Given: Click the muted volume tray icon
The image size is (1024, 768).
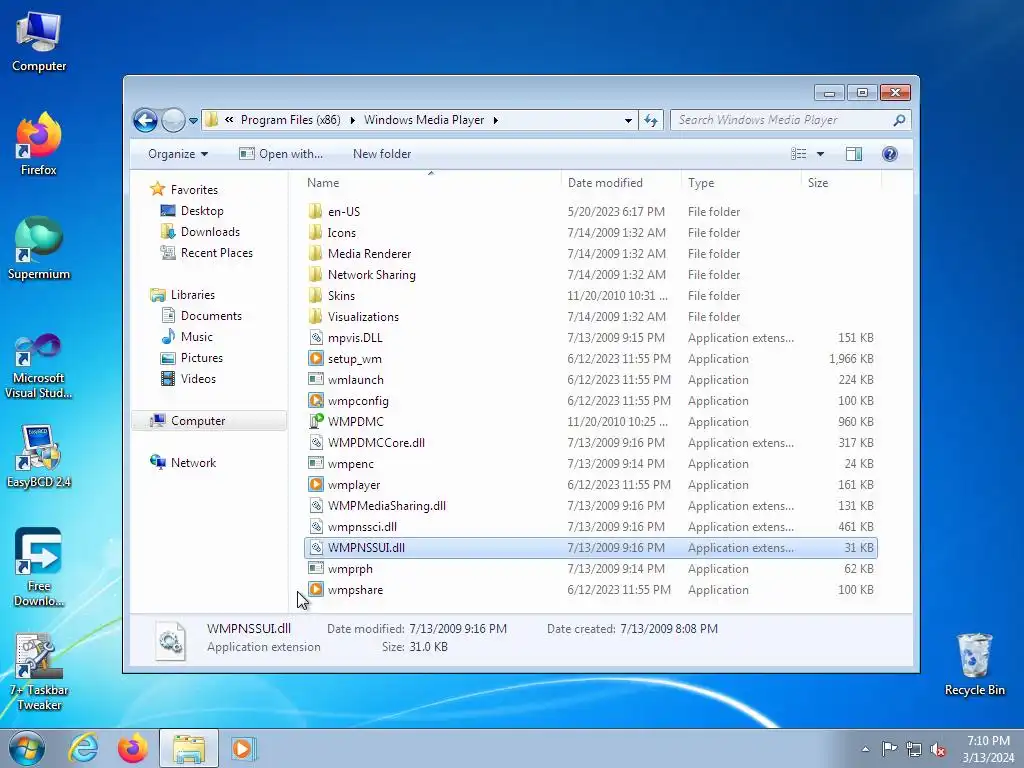Looking at the screenshot, I should 938,749.
